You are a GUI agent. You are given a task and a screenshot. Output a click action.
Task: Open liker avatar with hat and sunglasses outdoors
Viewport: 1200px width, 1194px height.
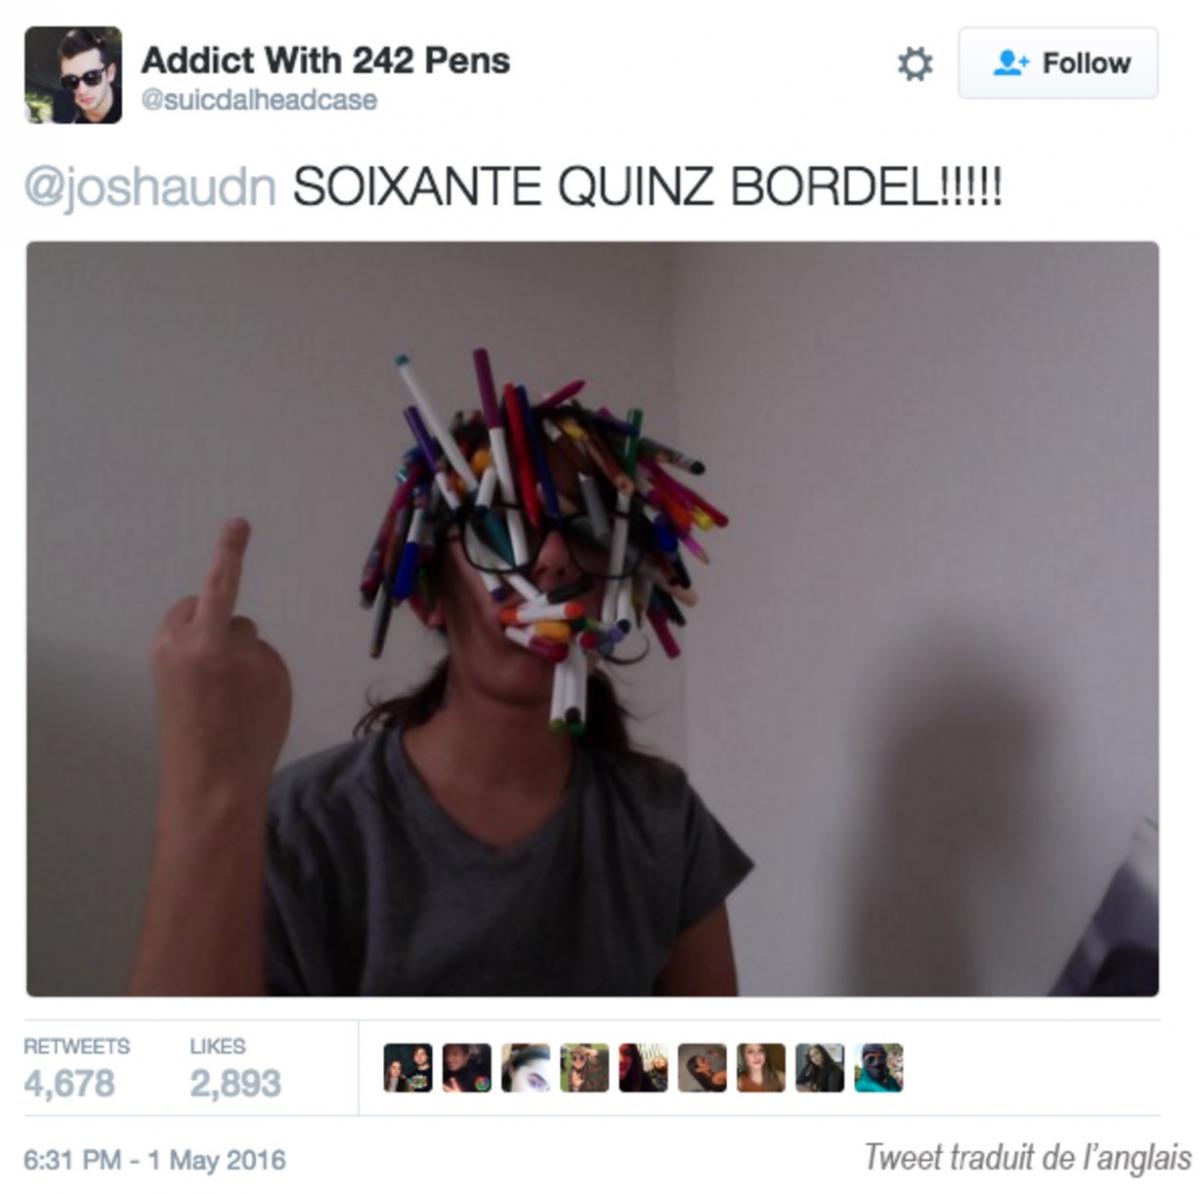[585, 1068]
